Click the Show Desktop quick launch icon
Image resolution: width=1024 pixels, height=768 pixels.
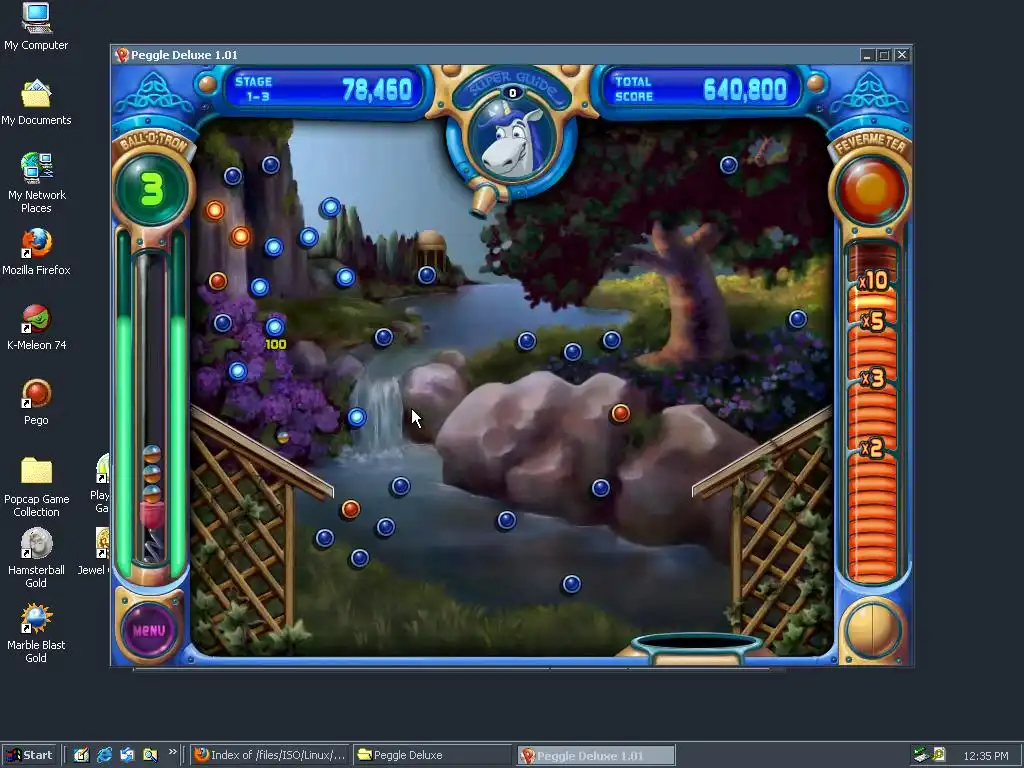point(81,755)
